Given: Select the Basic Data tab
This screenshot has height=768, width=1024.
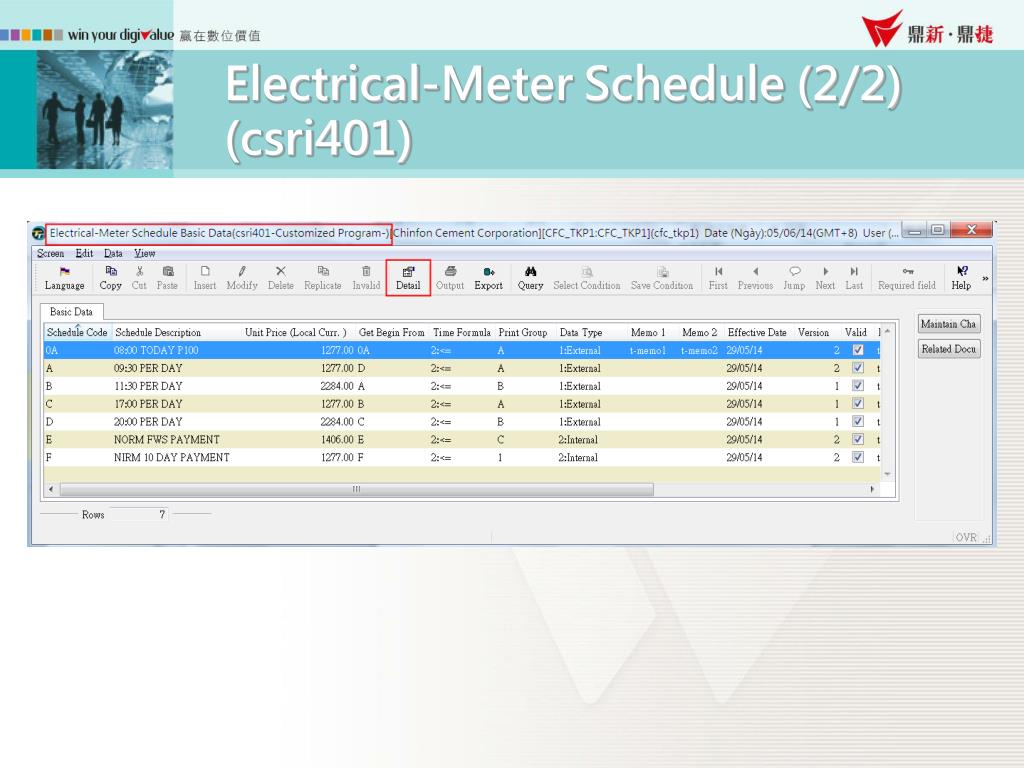Looking at the screenshot, I should coord(71,312).
